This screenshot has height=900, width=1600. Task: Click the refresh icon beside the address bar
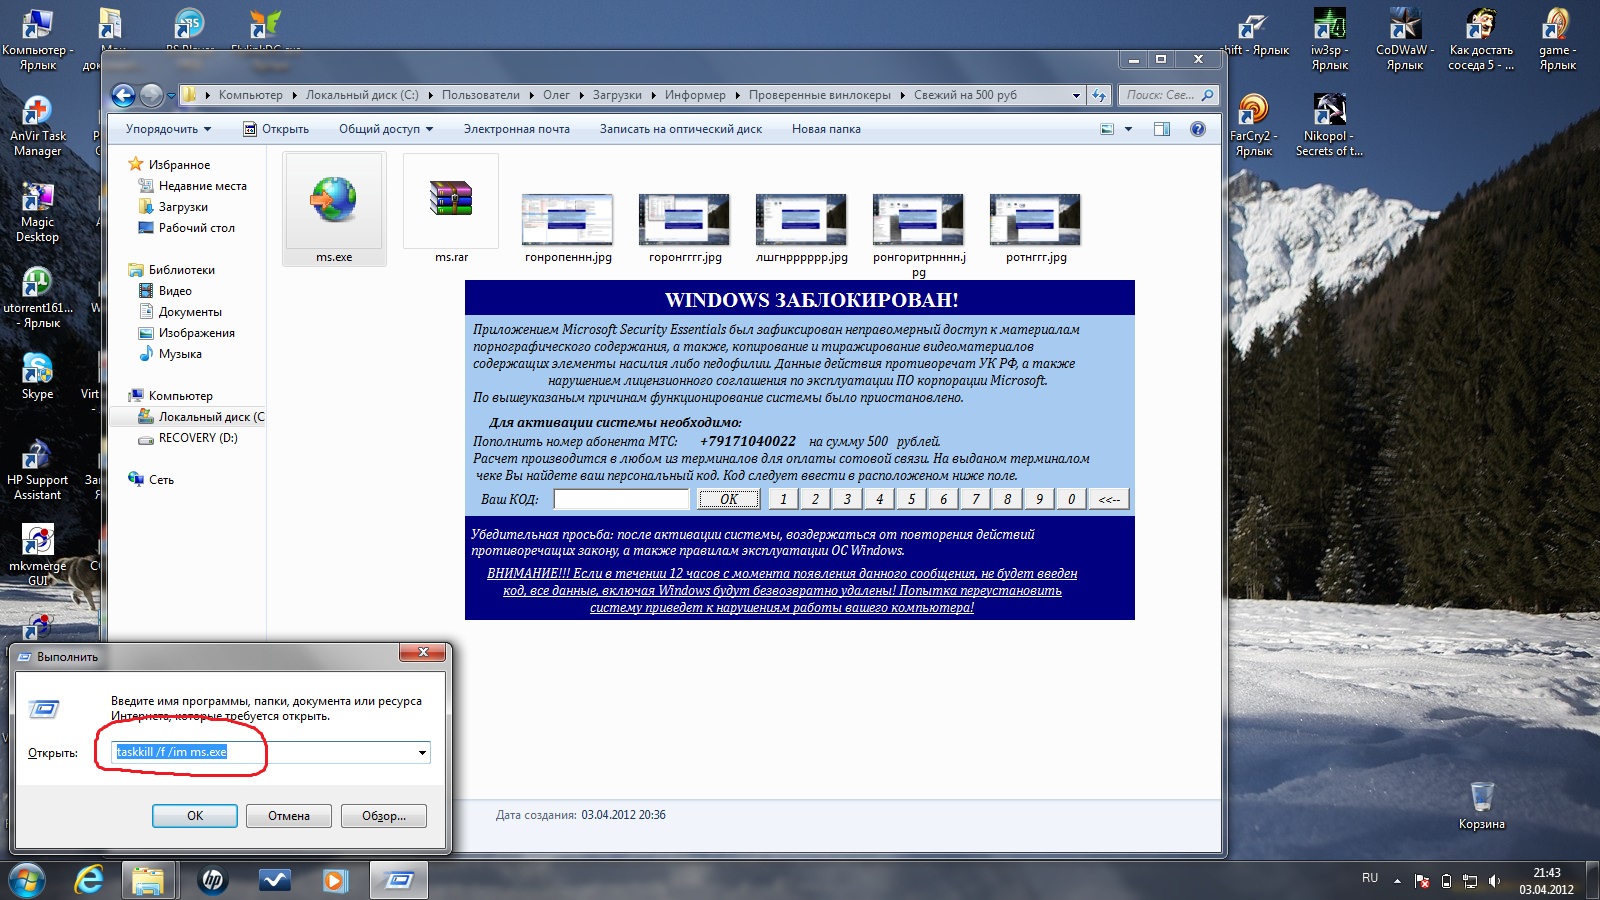(x=1099, y=95)
